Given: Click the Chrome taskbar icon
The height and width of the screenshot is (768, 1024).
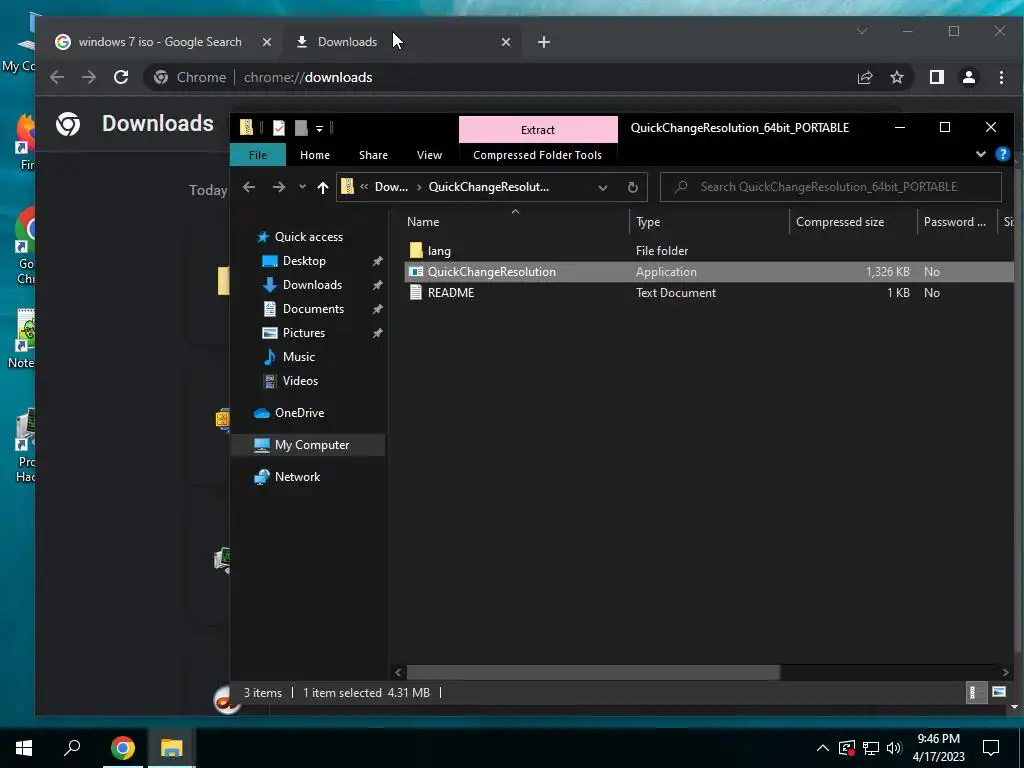Looking at the screenshot, I should (123, 748).
